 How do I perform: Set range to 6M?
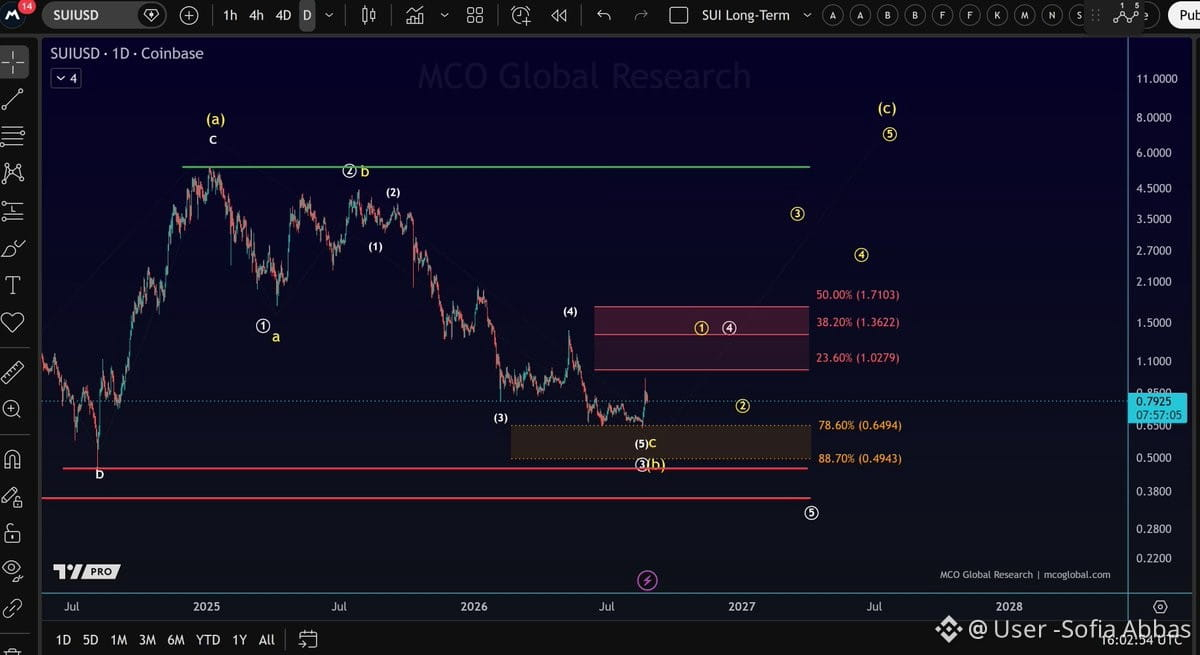(x=176, y=639)
